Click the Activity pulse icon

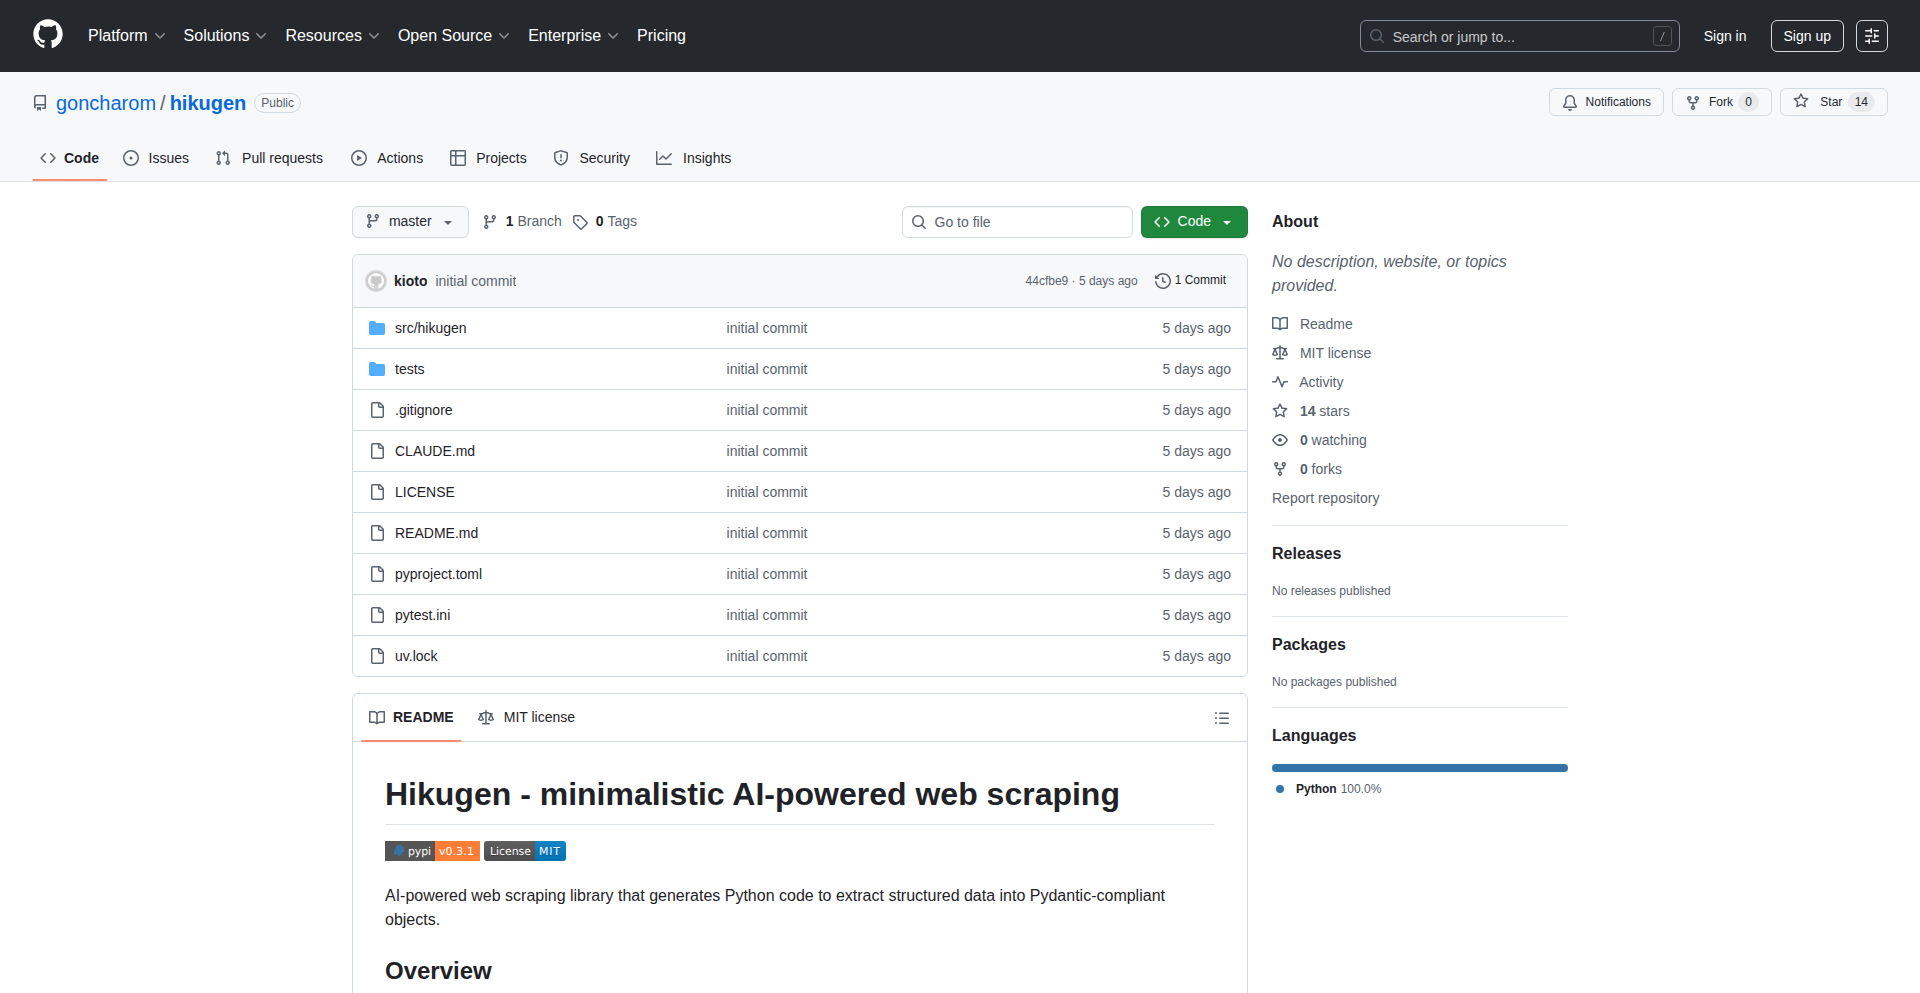click(1280, 382)
